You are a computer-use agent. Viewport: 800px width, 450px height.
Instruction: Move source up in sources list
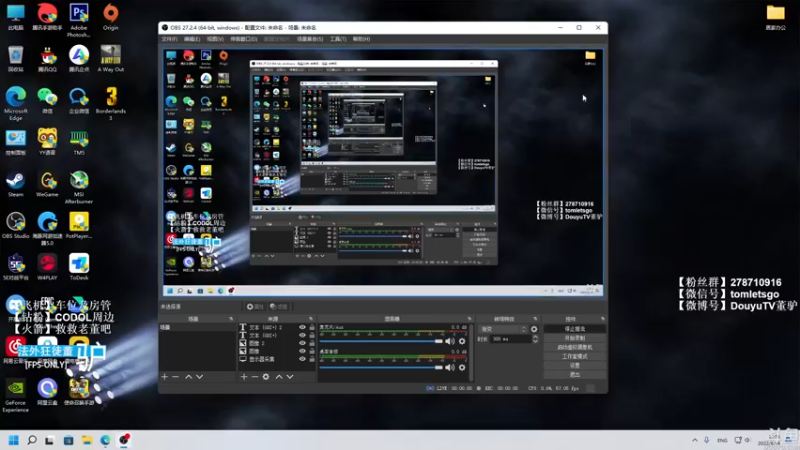coord(279,377)
